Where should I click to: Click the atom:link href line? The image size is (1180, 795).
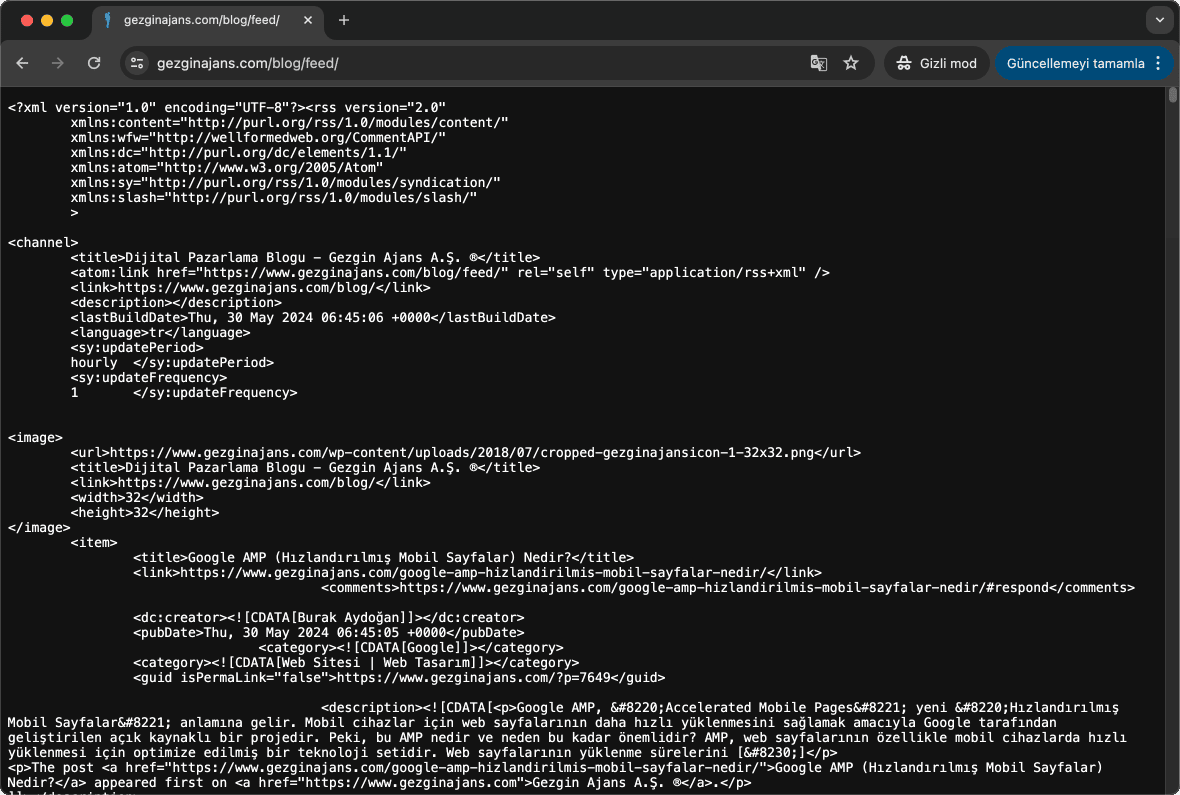pyautogui.click(x=450, y=273)
